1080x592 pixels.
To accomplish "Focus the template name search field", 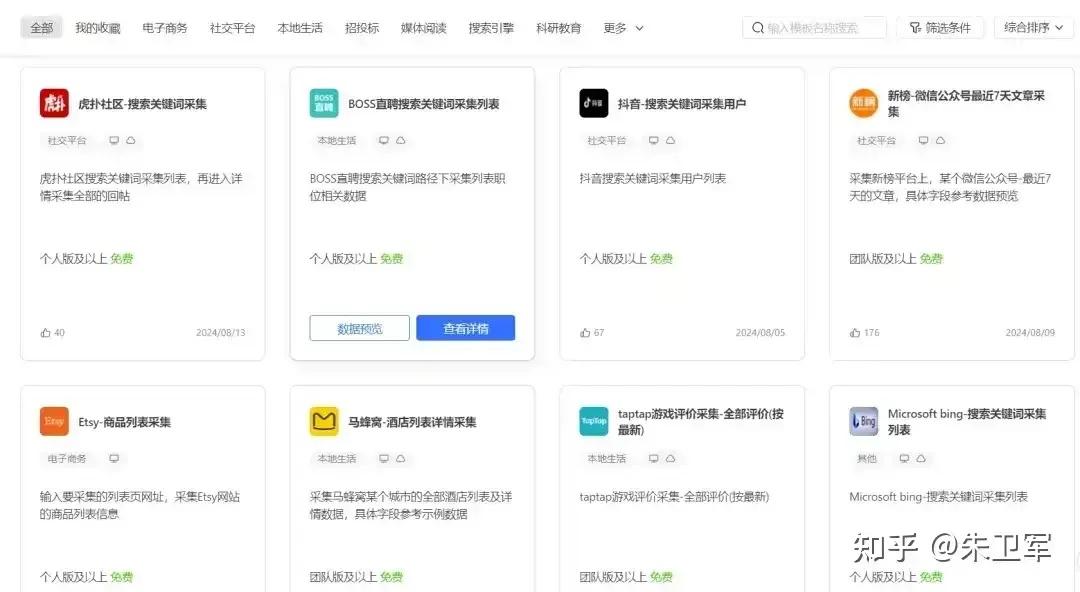I will [x=815, y=28].
